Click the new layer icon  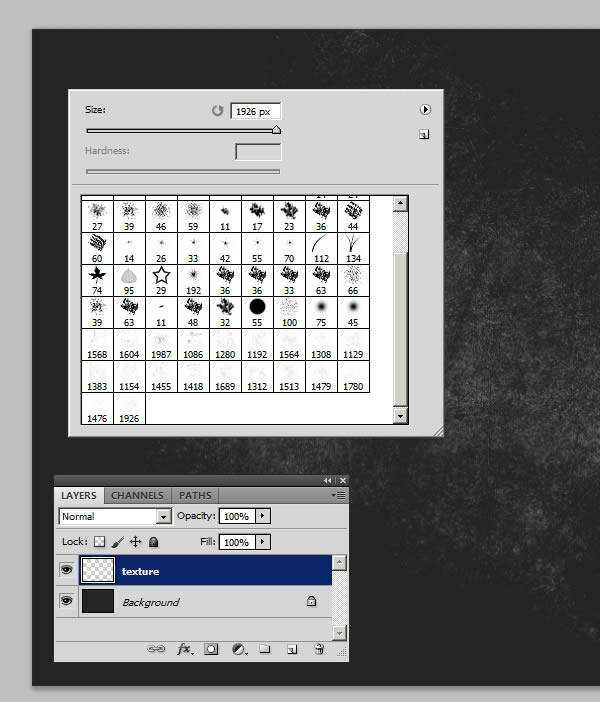point(292,649)
